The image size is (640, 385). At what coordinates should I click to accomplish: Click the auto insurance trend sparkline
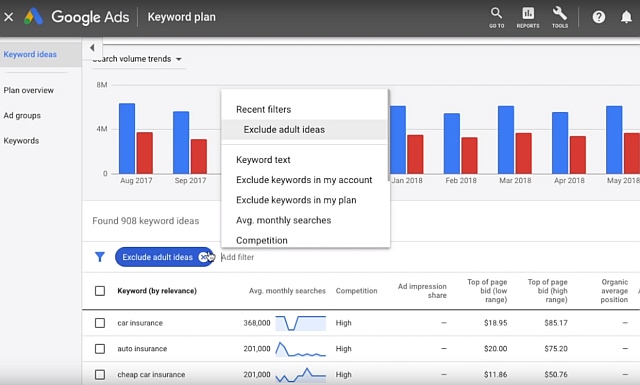tap(301, 349)
